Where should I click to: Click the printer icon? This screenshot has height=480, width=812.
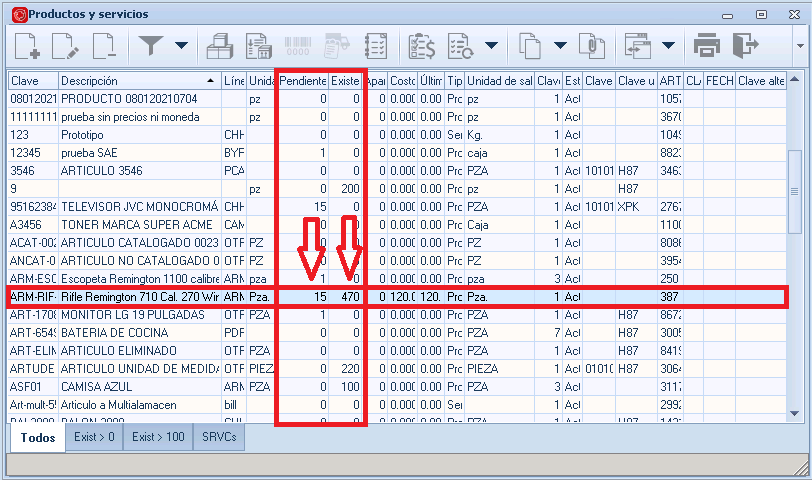coord(708,45)
